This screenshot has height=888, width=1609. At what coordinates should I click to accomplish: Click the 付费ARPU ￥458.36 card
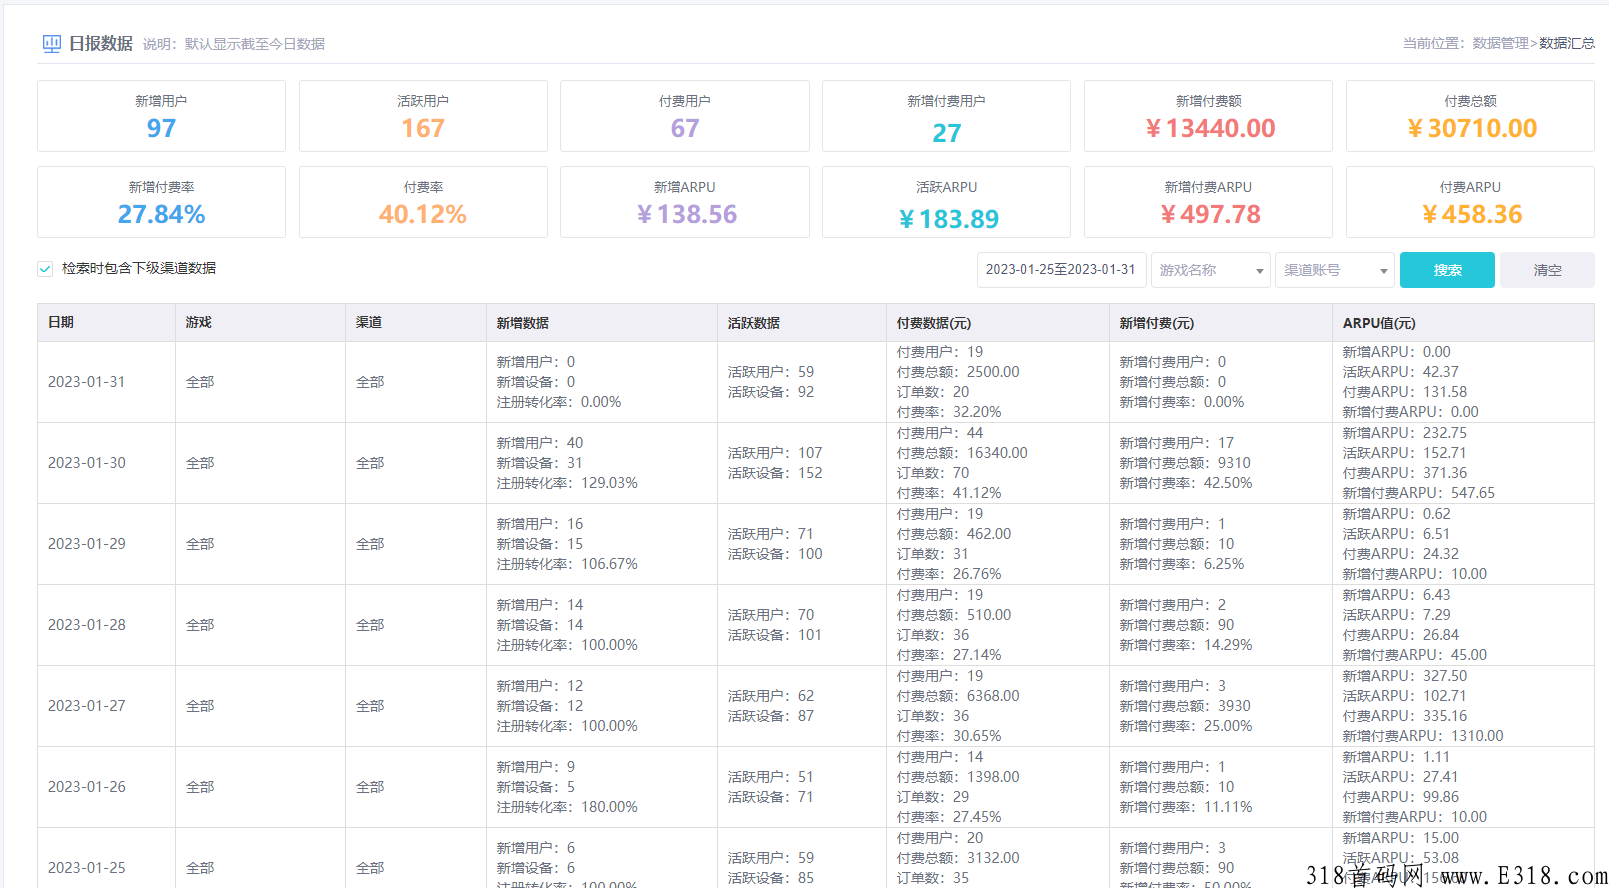click(x=1470, y=202)
